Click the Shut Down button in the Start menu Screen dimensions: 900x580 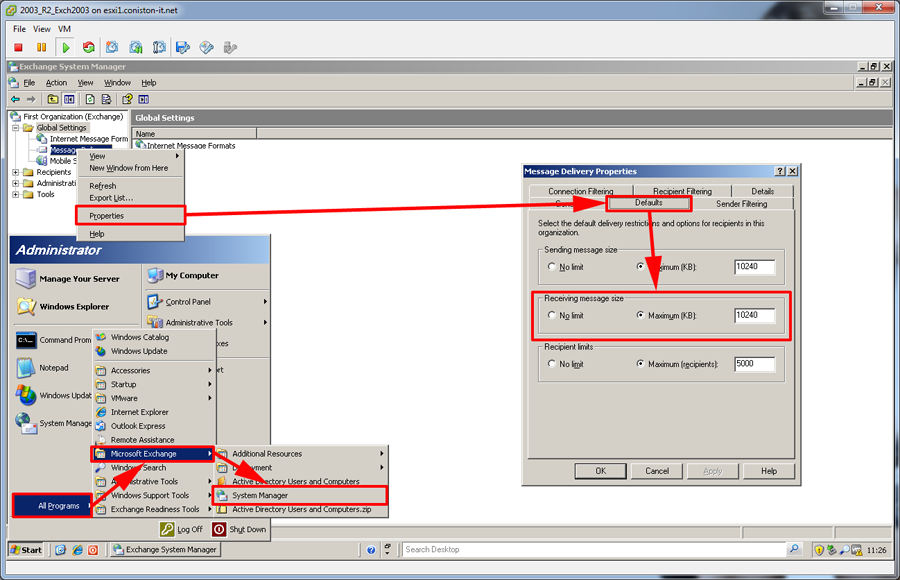239,529
